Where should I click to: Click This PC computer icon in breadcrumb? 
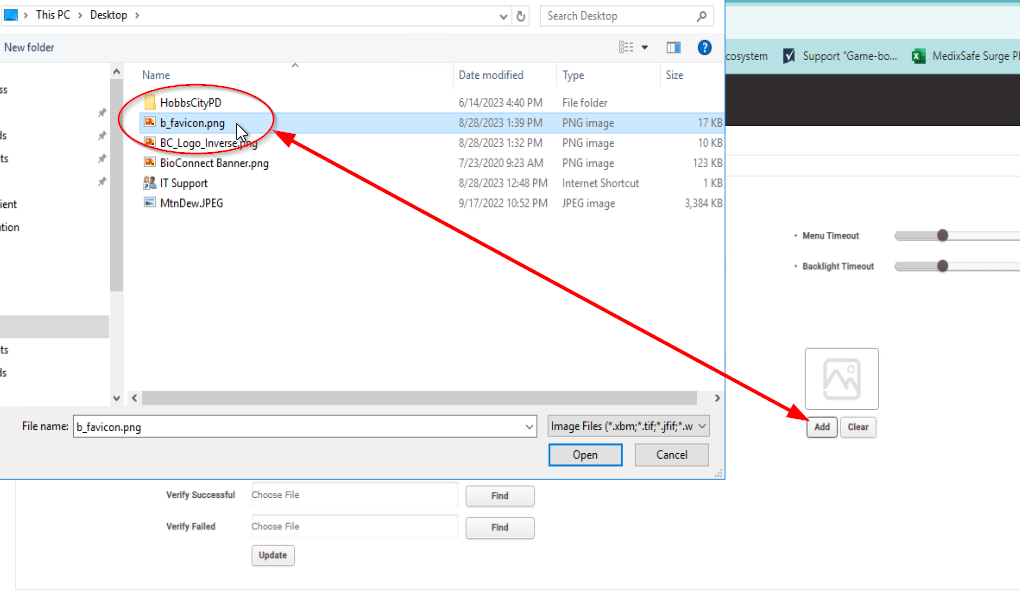11,15
